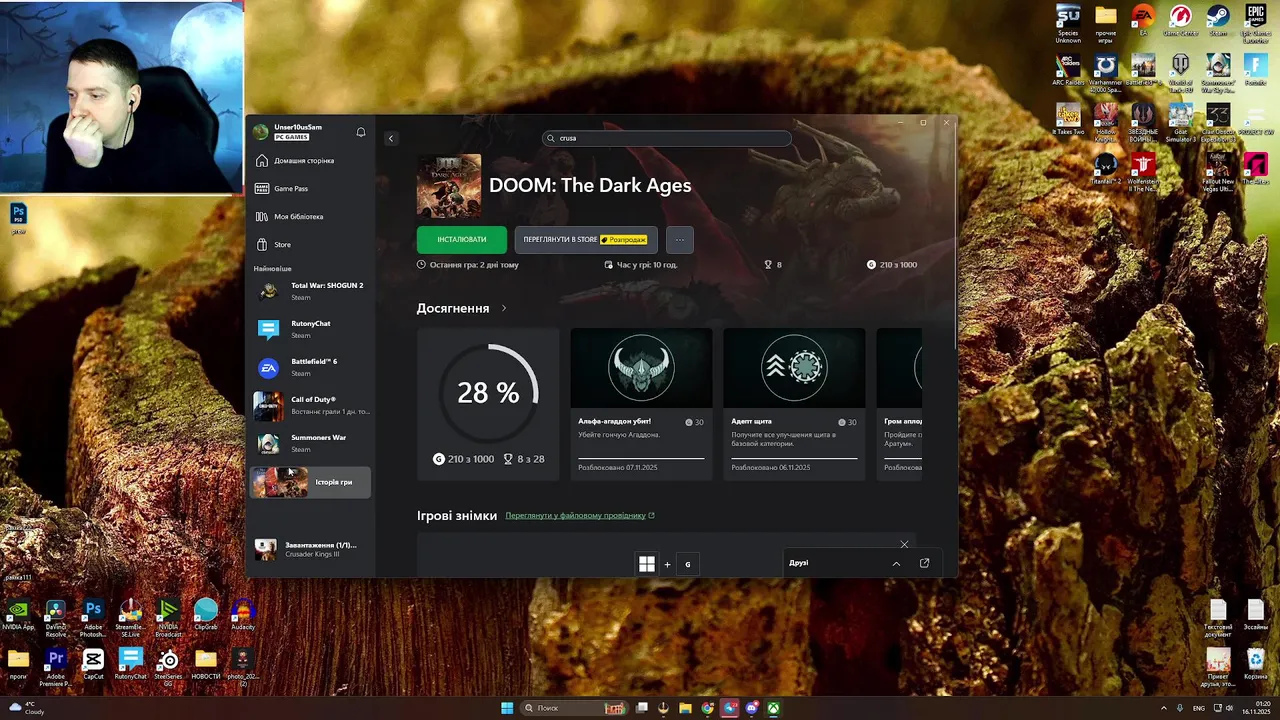This screenshot has height=720, width=1280.
Task: Open the Fortnite desktop shortcut
Action: [1255, 72]
